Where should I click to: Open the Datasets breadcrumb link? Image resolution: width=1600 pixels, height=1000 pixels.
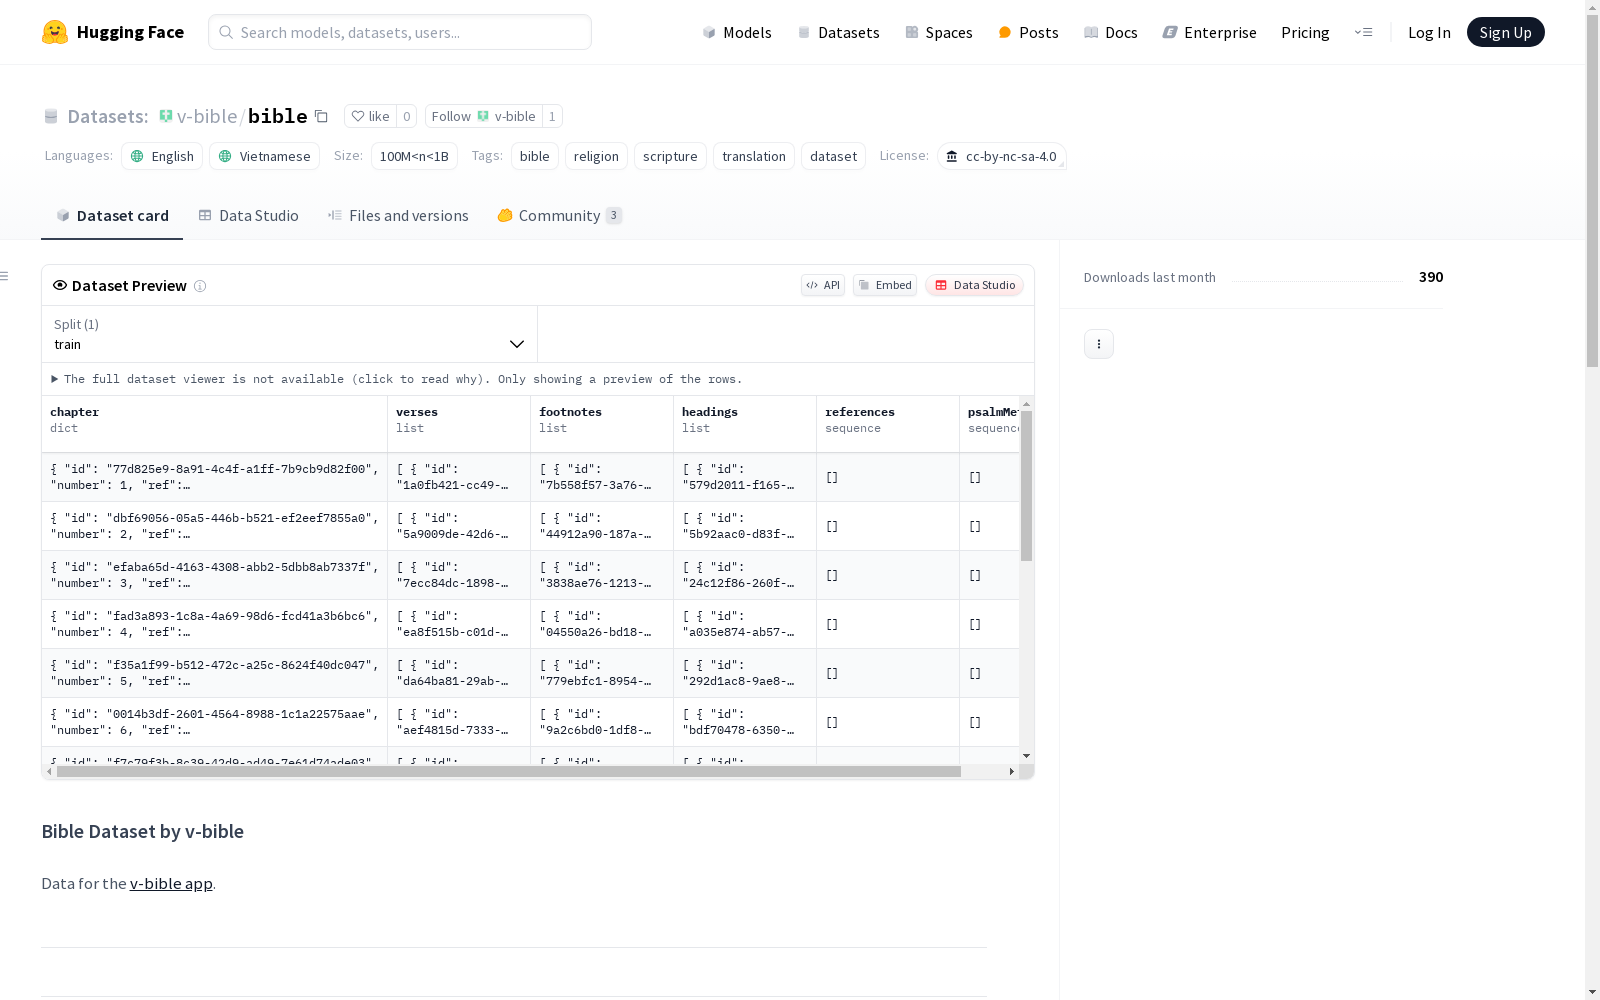(x=107, y=116)
